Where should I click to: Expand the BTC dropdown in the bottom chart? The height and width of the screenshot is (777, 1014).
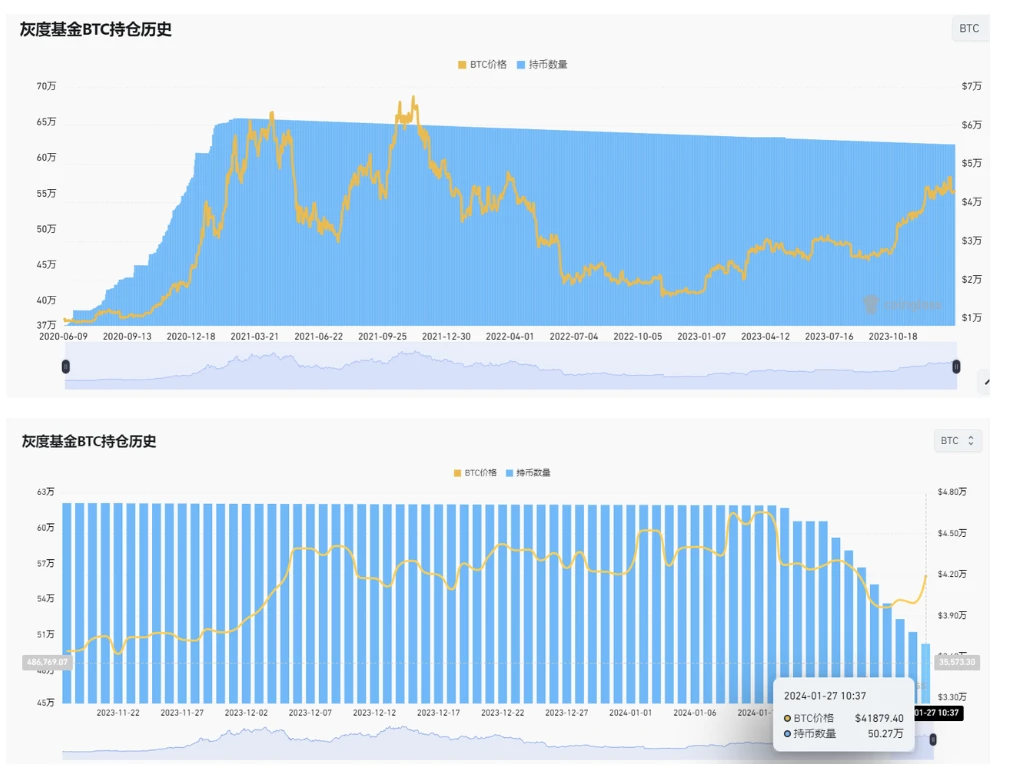[x=957, y=440]
